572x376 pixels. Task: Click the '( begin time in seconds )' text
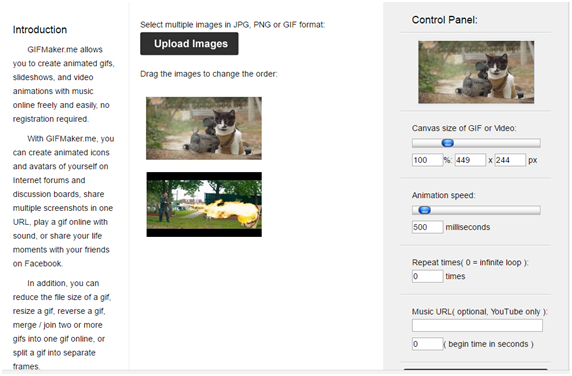coord(488,344)
